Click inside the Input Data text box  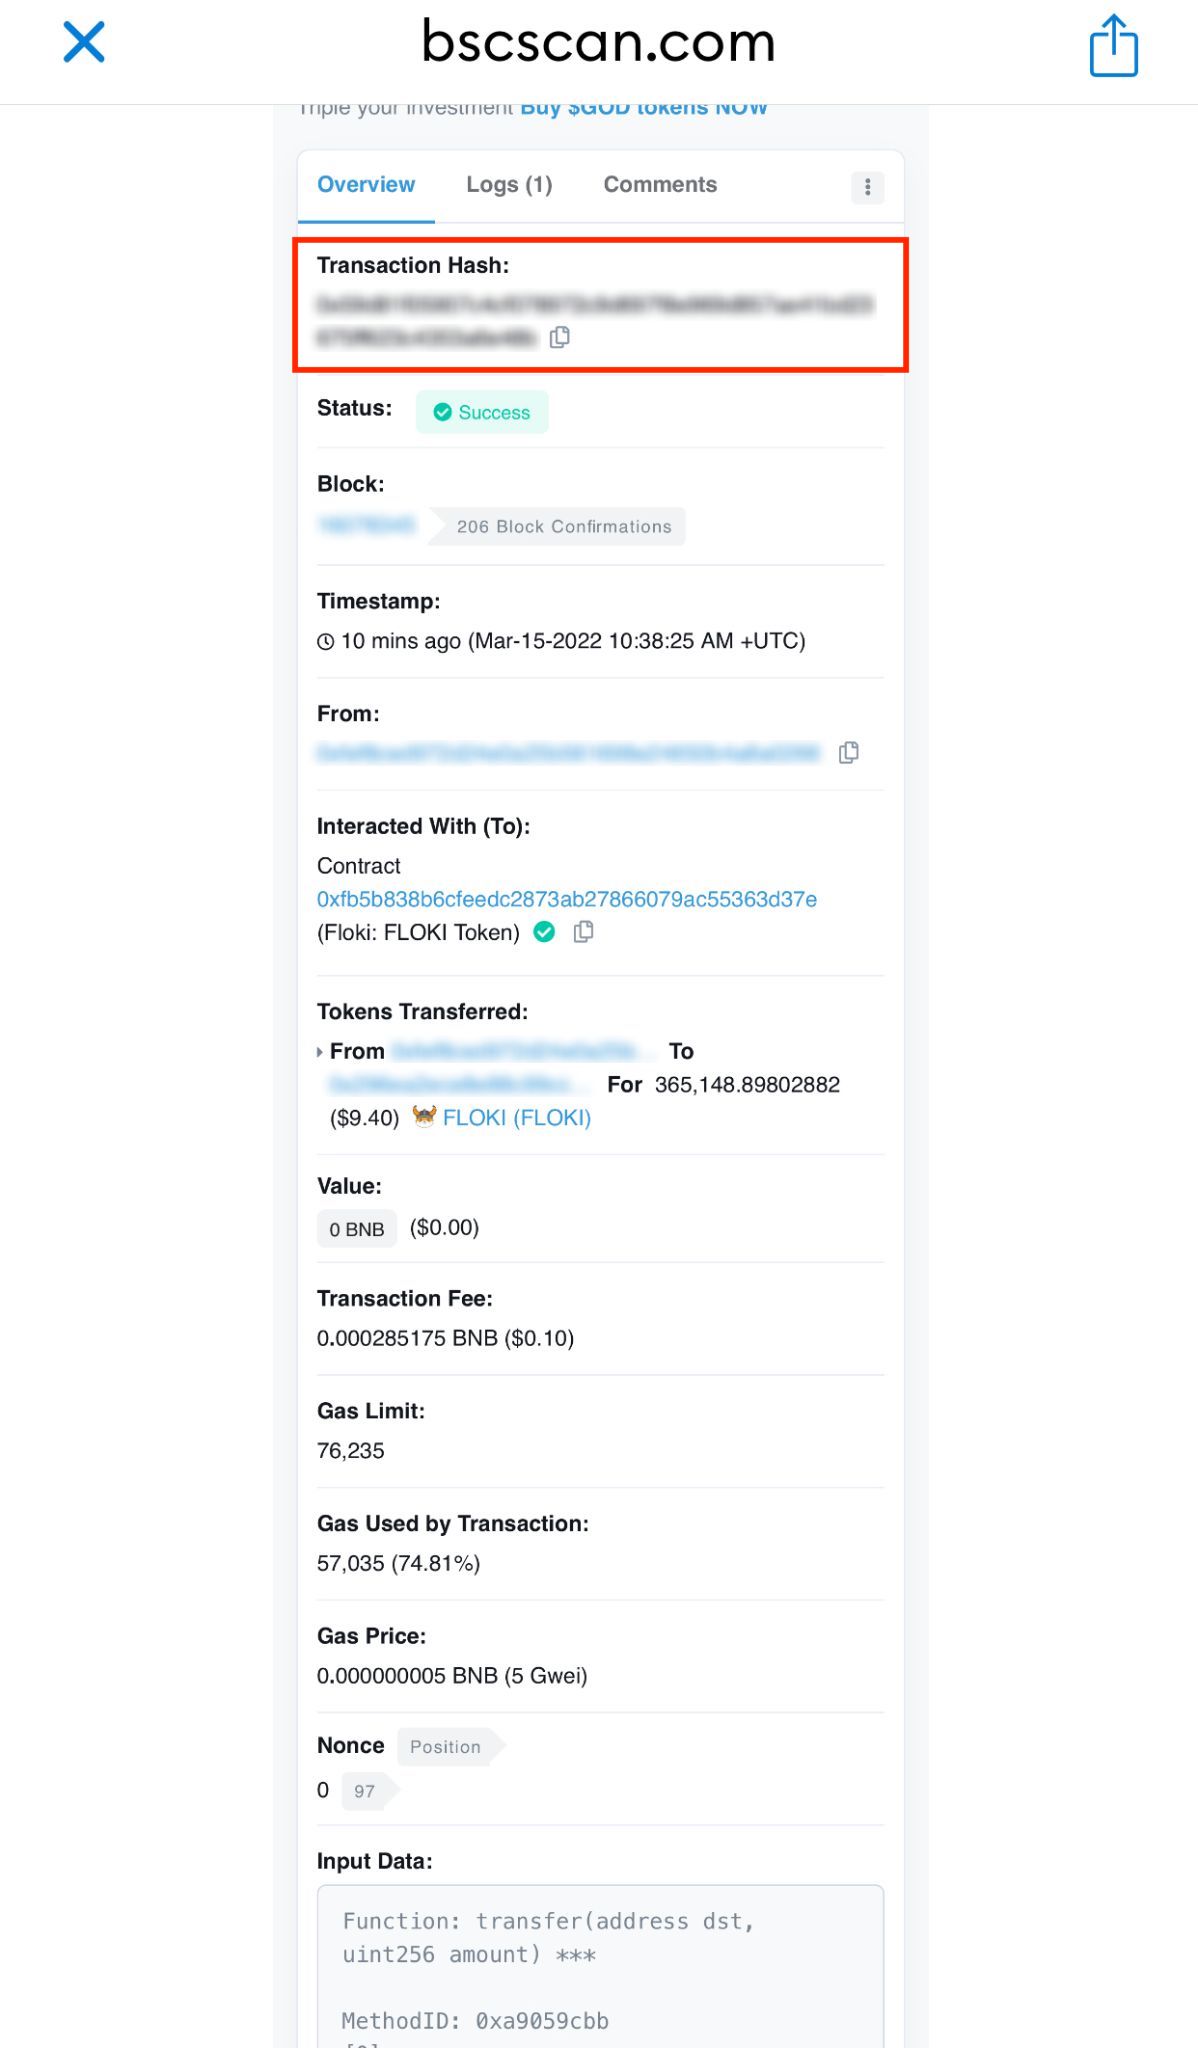pos(600,1966)
